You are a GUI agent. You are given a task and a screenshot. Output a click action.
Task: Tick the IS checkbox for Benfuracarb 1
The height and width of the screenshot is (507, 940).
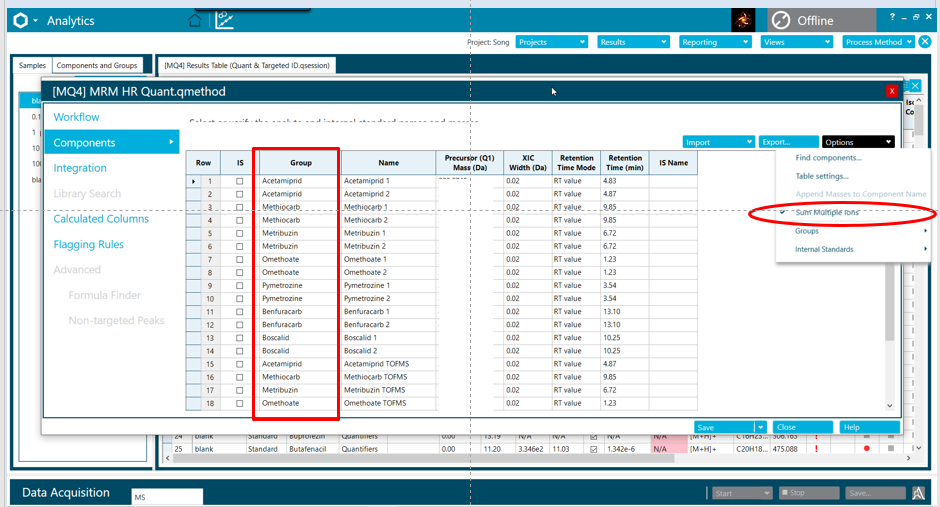click(240, 312)
